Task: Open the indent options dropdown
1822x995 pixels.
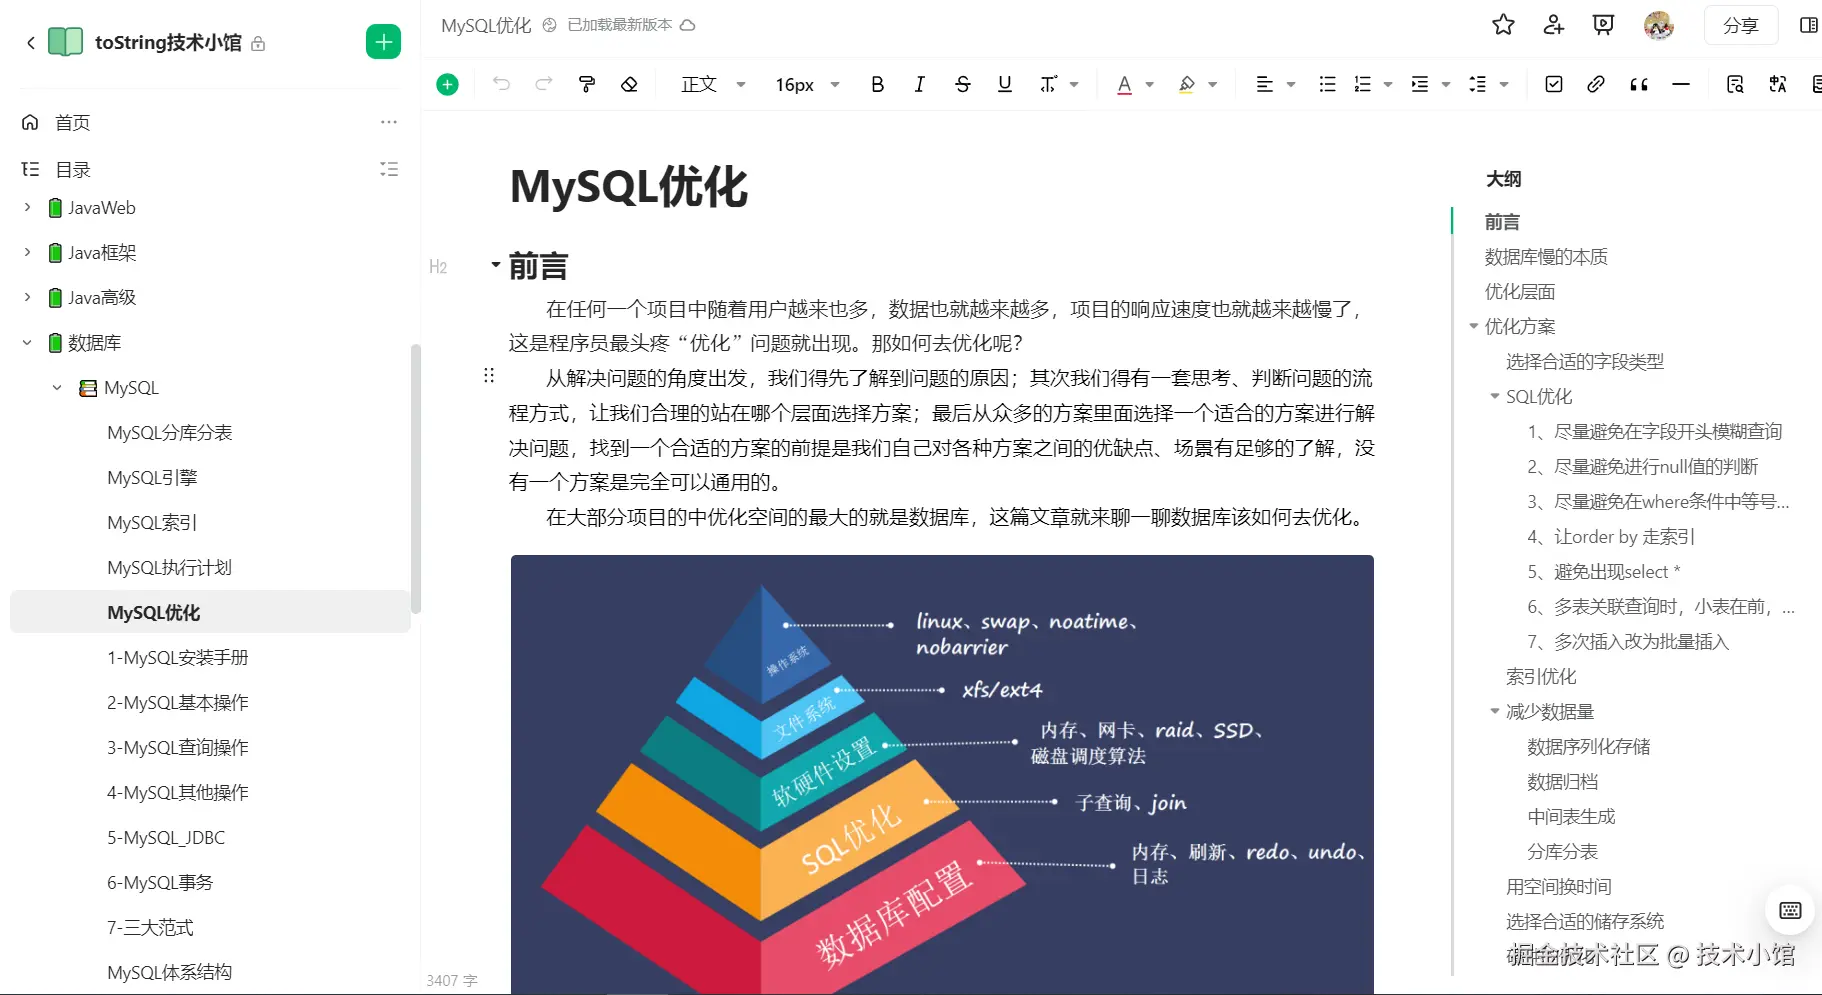Action: [x=1430, y=84]
